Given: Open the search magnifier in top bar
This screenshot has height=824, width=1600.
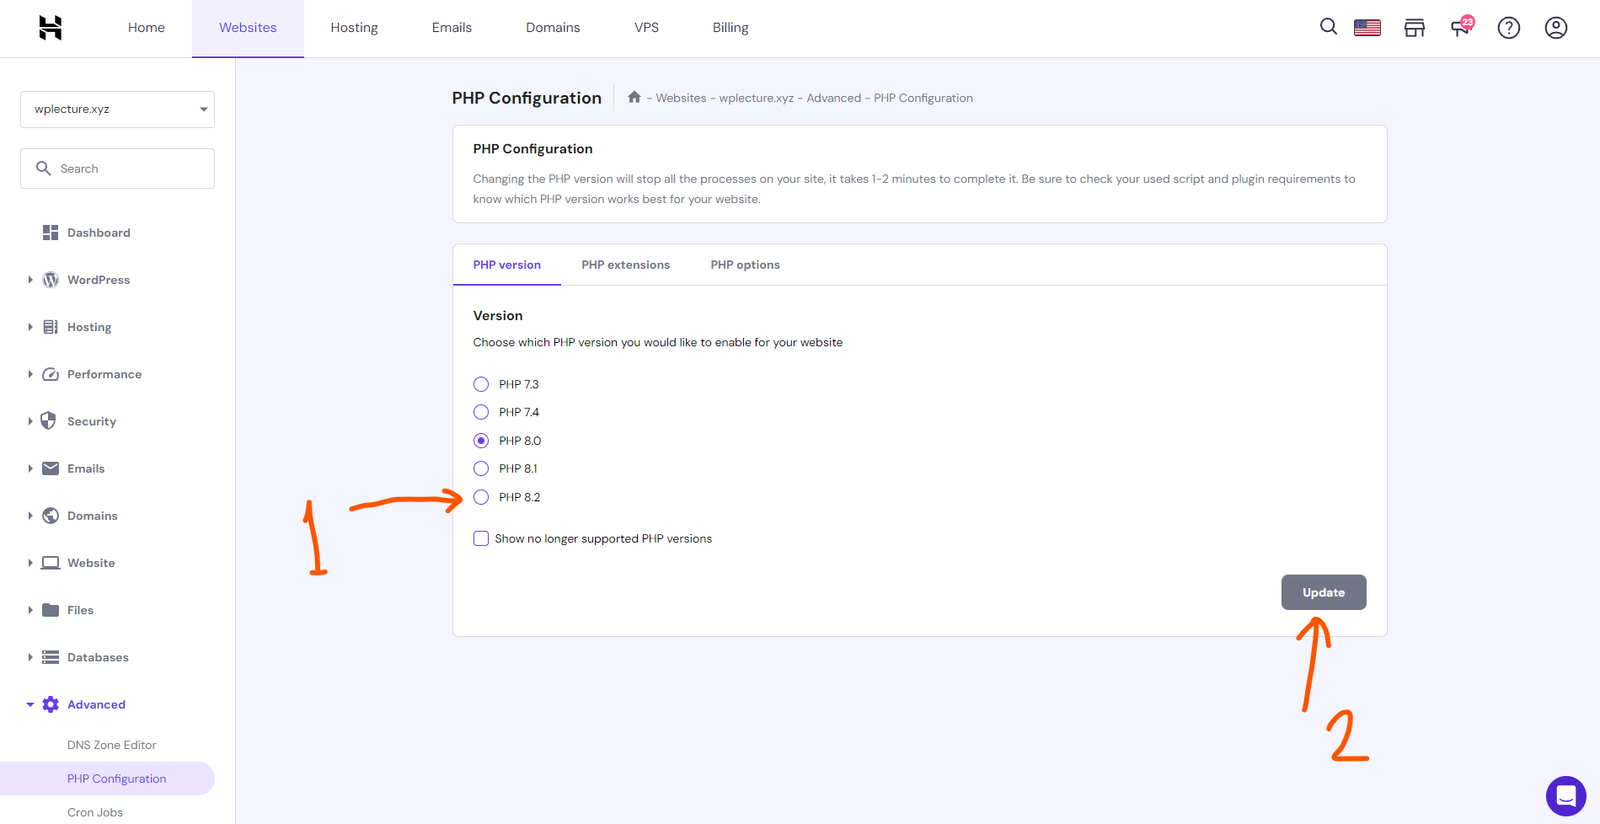Looking at the screenshot, I should 1328,27.
